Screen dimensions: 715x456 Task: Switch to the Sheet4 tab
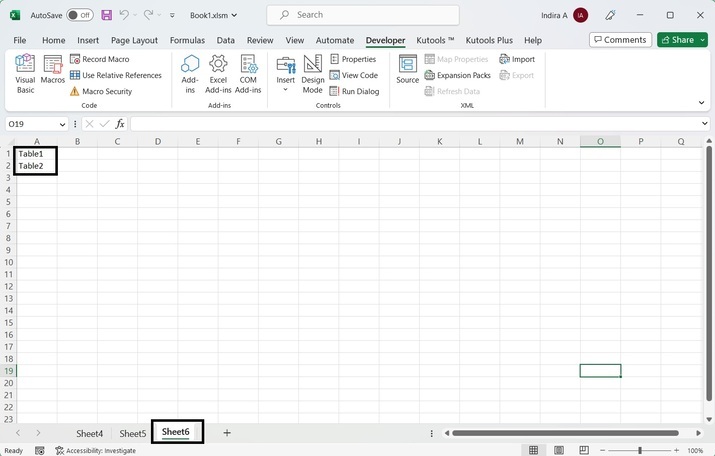(89, 433)
